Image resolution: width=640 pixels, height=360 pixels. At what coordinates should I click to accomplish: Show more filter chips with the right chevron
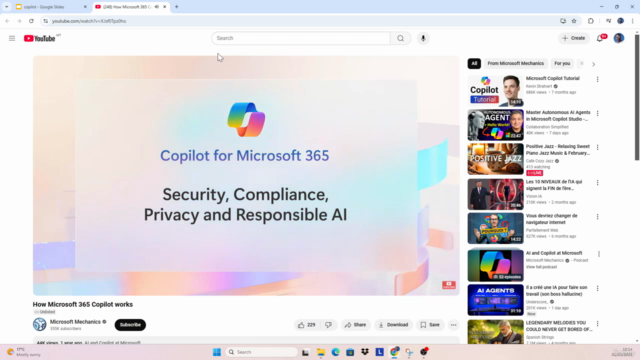(x=593, y=64)
